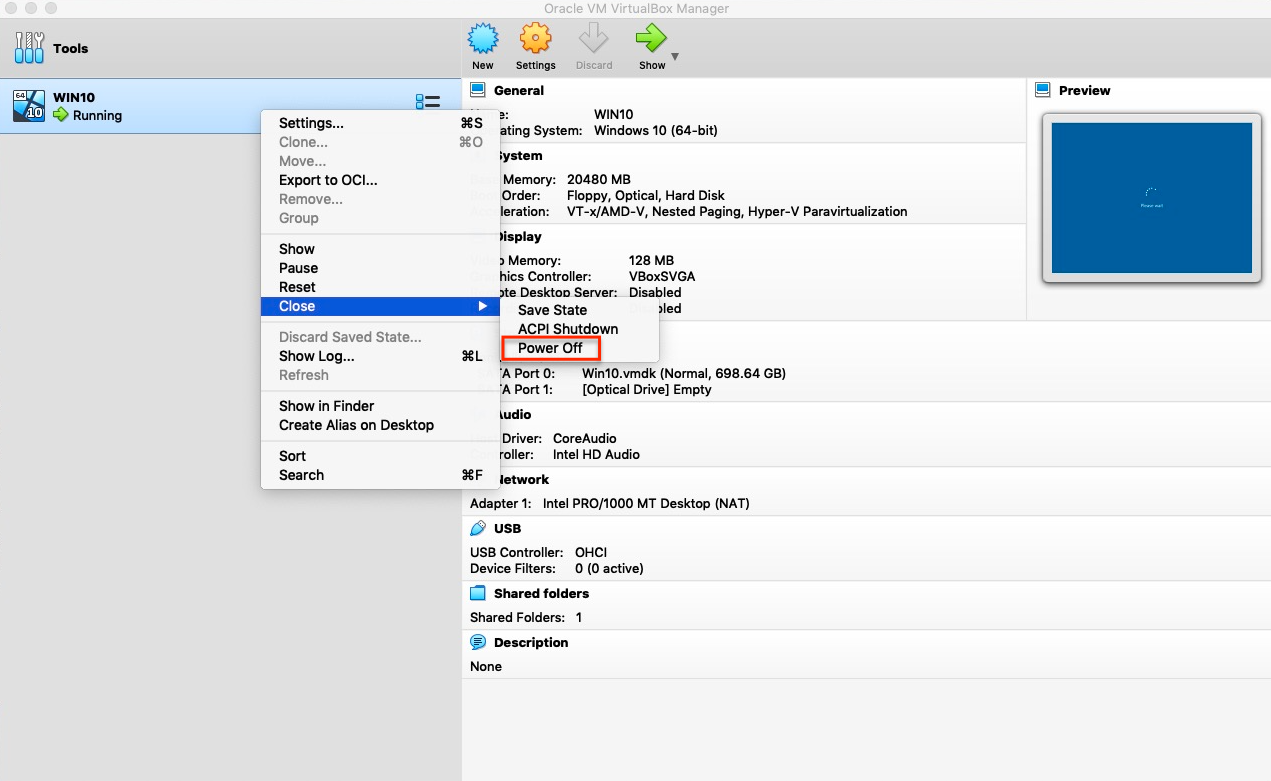This screenshot has height=781, width=1271.
Task: Click the WIN10 machine icon
Action: coord(29,106)
